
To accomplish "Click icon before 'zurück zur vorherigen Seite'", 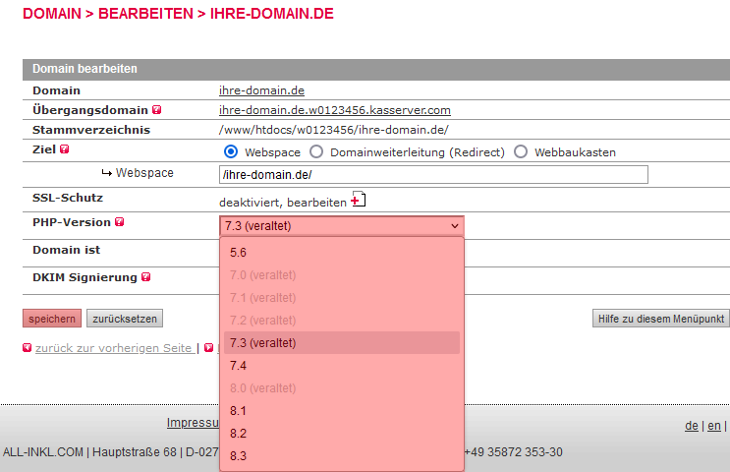I will point(27,348).
